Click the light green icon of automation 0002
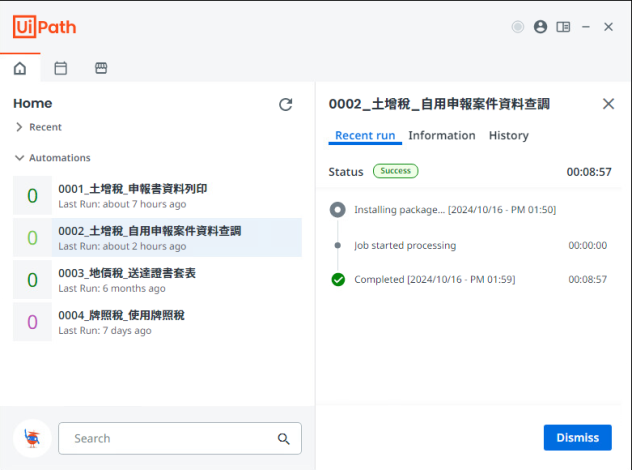 click(32, 237)
